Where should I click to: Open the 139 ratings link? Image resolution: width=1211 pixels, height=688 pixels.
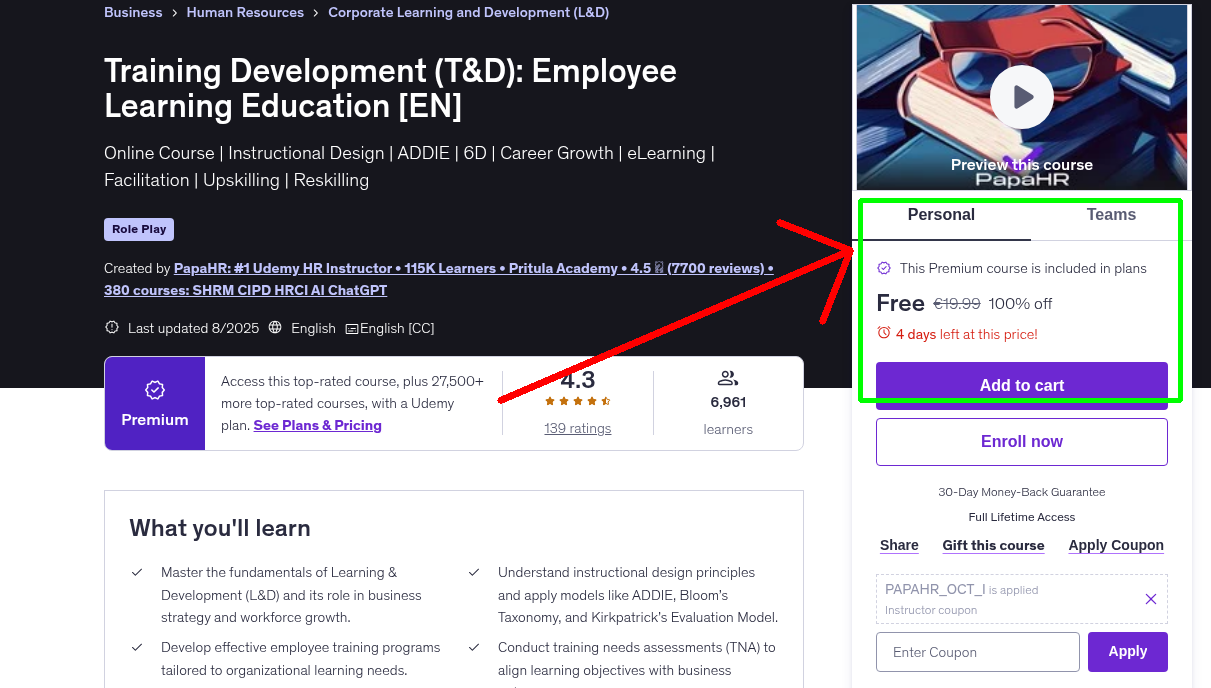coord(577,428)
